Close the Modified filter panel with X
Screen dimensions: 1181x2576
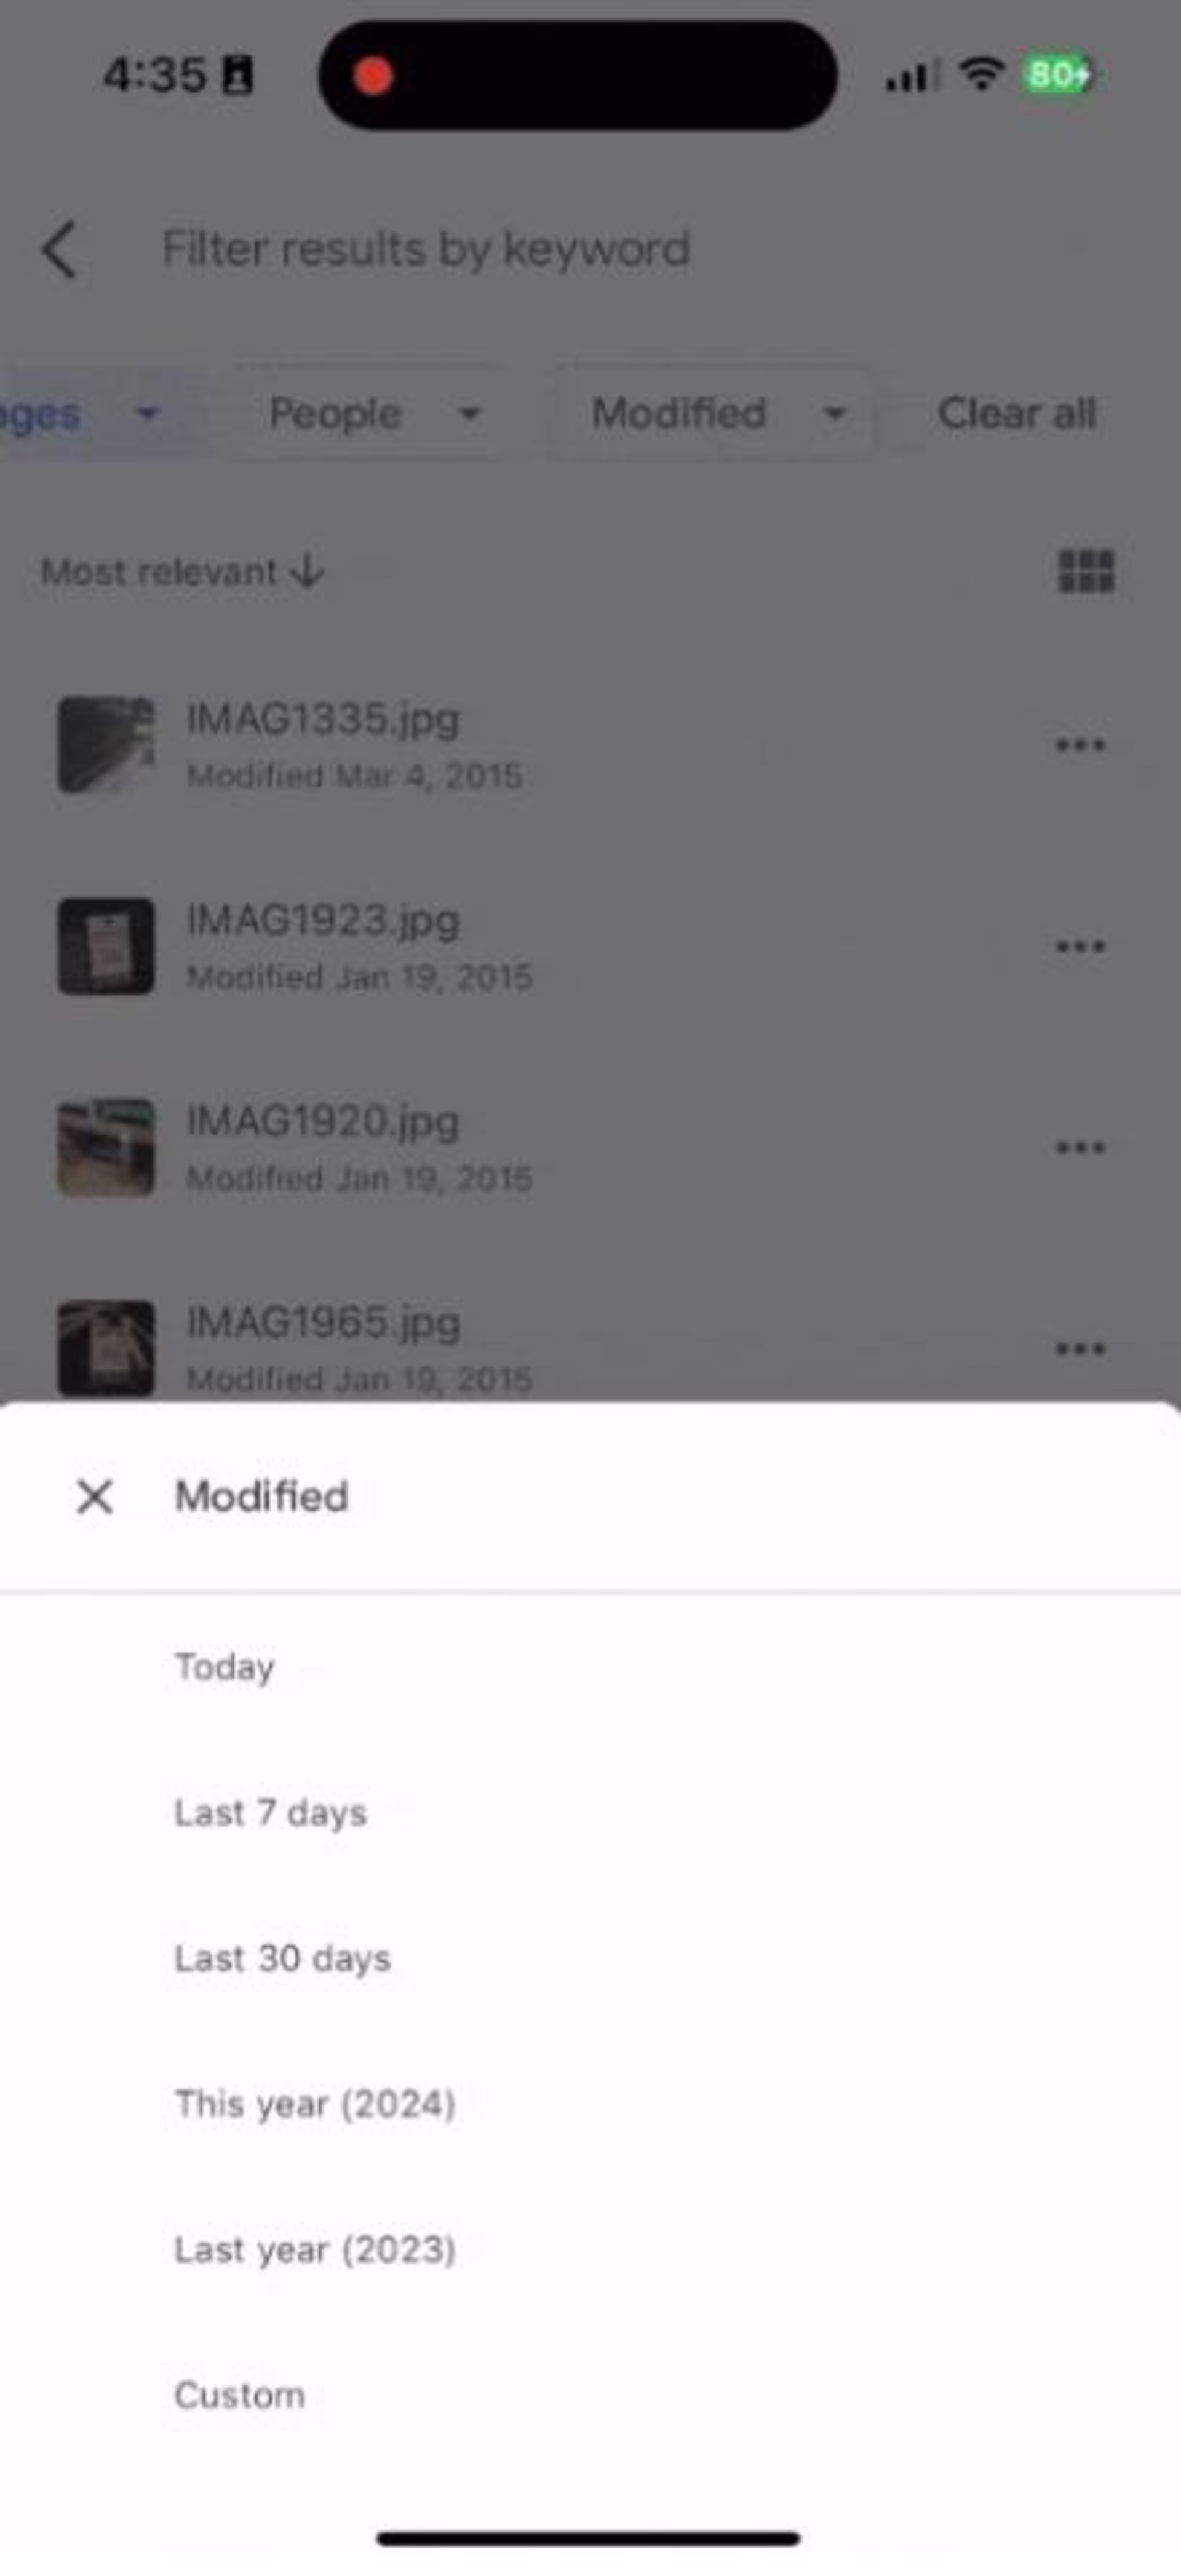pyautogui.click(x=93, y=1495)
